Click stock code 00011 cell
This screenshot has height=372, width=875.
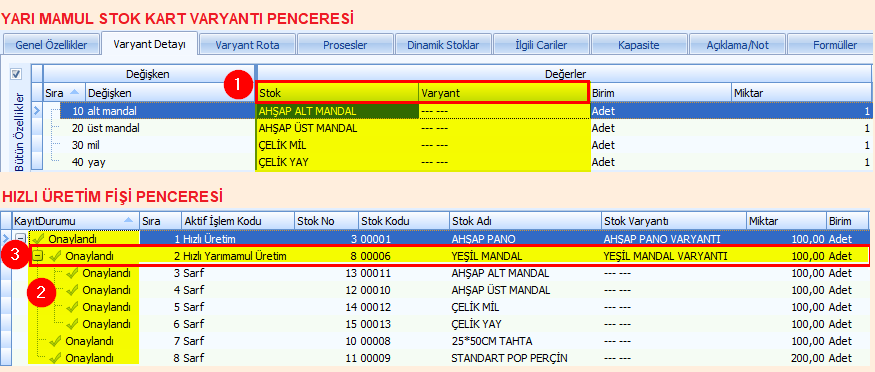404,273
